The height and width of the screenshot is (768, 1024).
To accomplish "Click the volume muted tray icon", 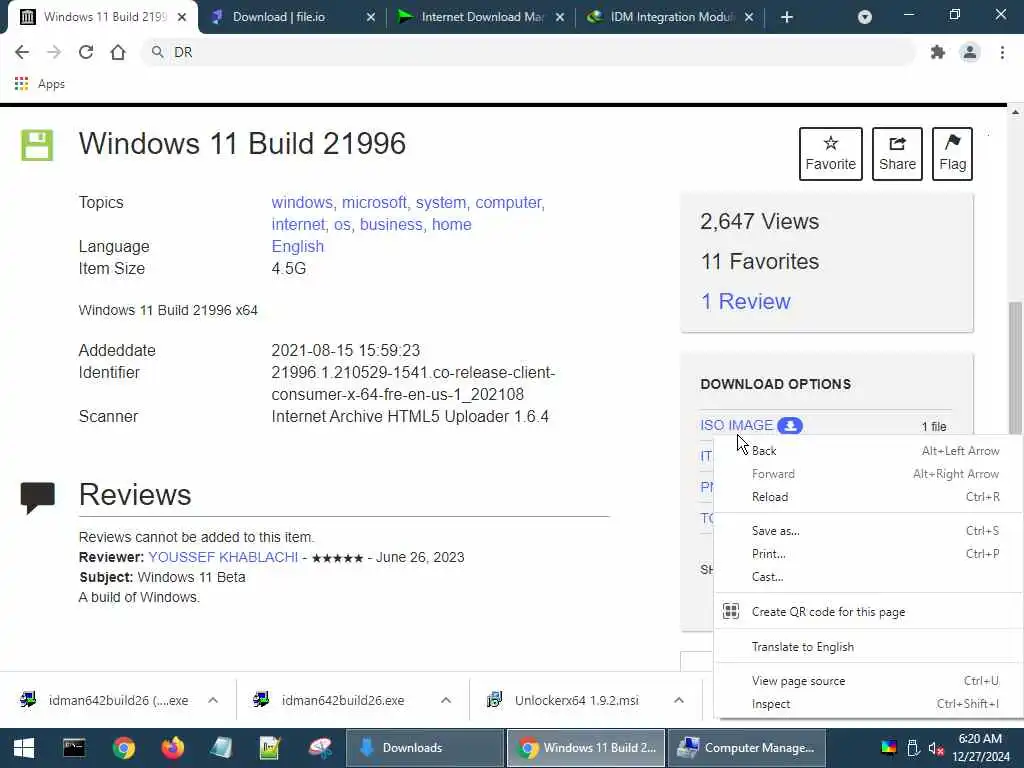I will (936, 748).
